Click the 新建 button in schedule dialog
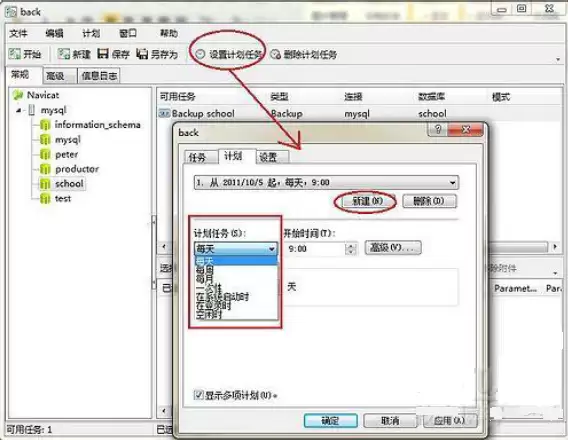The height and width of the screenshot is (440, 568). point(367,201)
